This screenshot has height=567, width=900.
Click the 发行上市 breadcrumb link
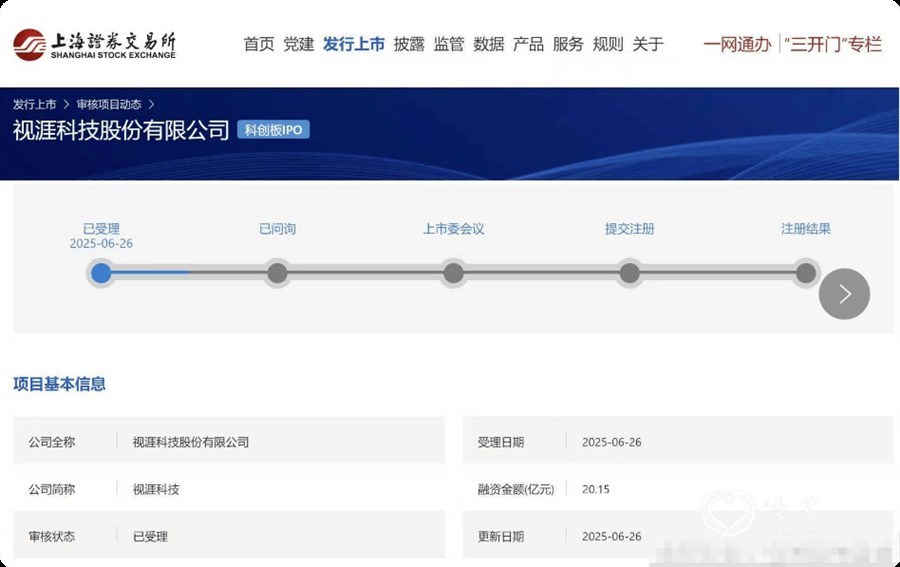point(34,104)
